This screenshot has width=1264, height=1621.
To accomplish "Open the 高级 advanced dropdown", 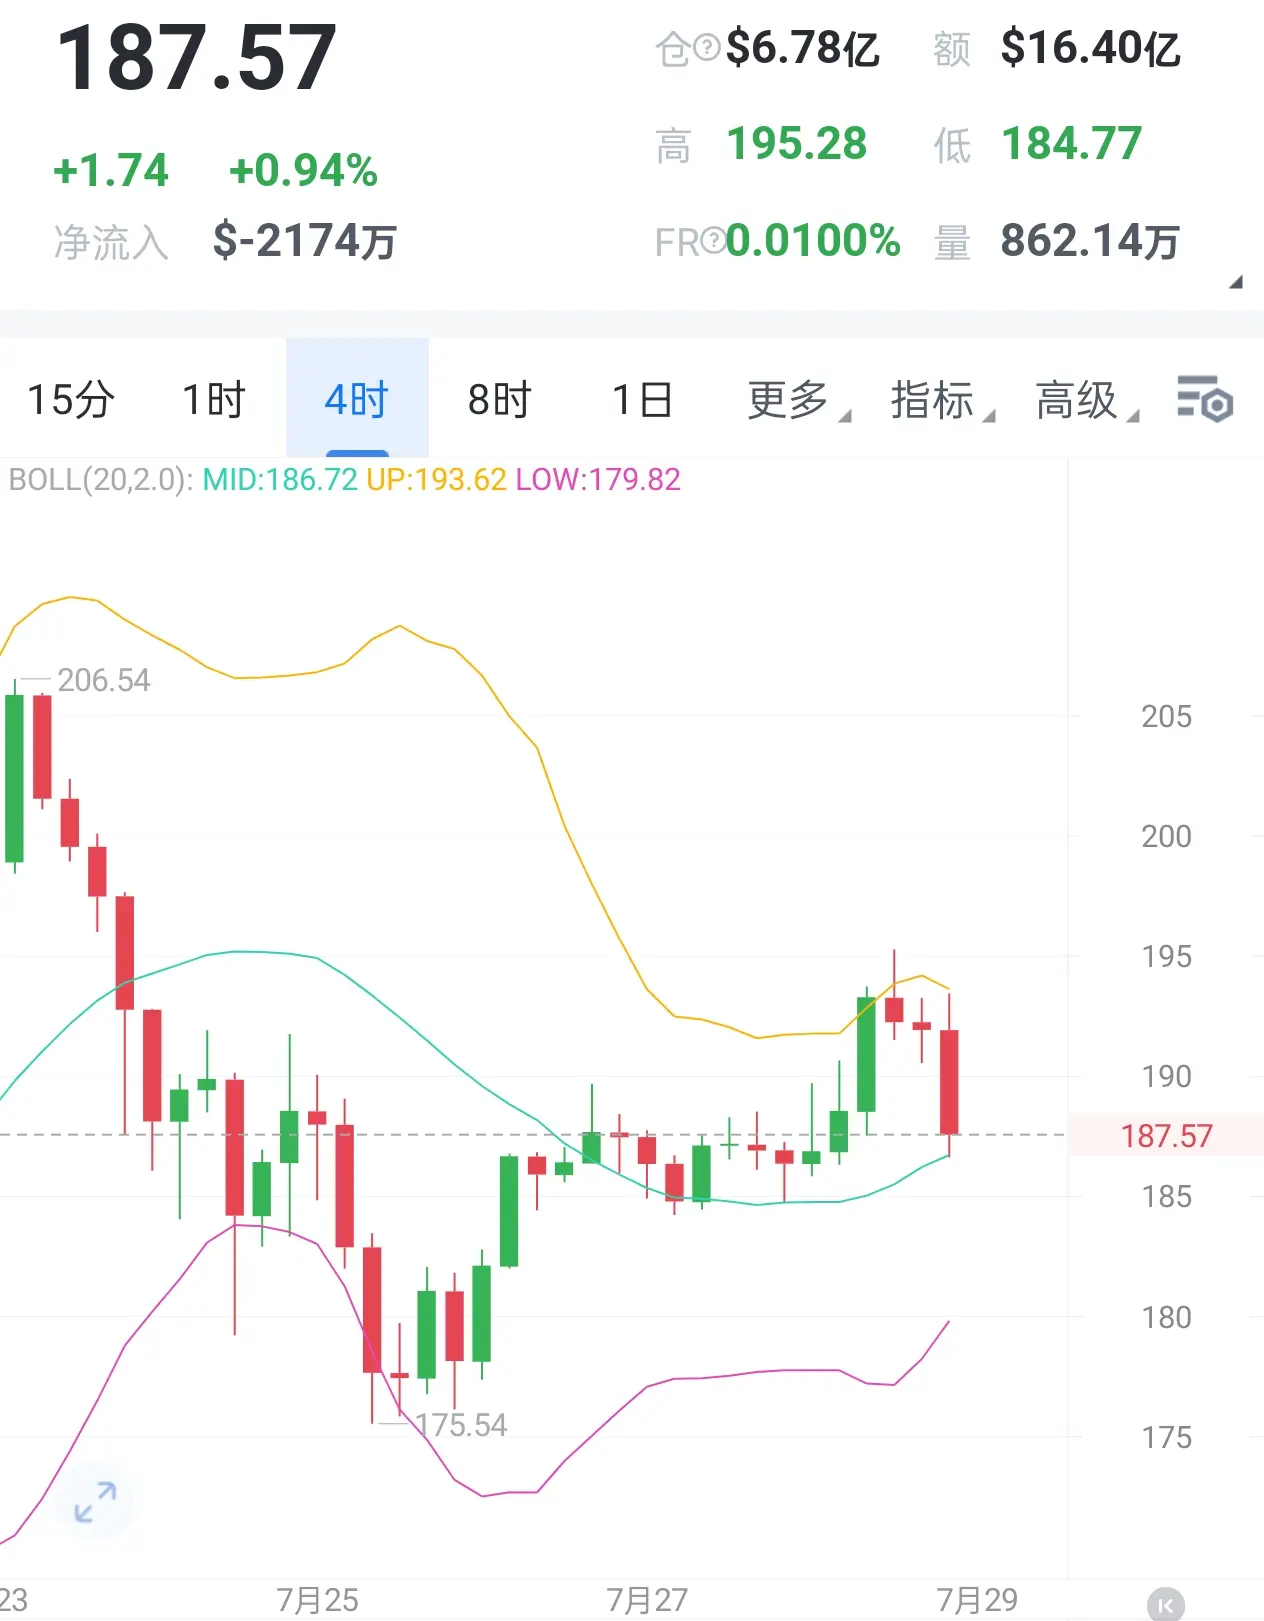I will (x=1086, y=400).
